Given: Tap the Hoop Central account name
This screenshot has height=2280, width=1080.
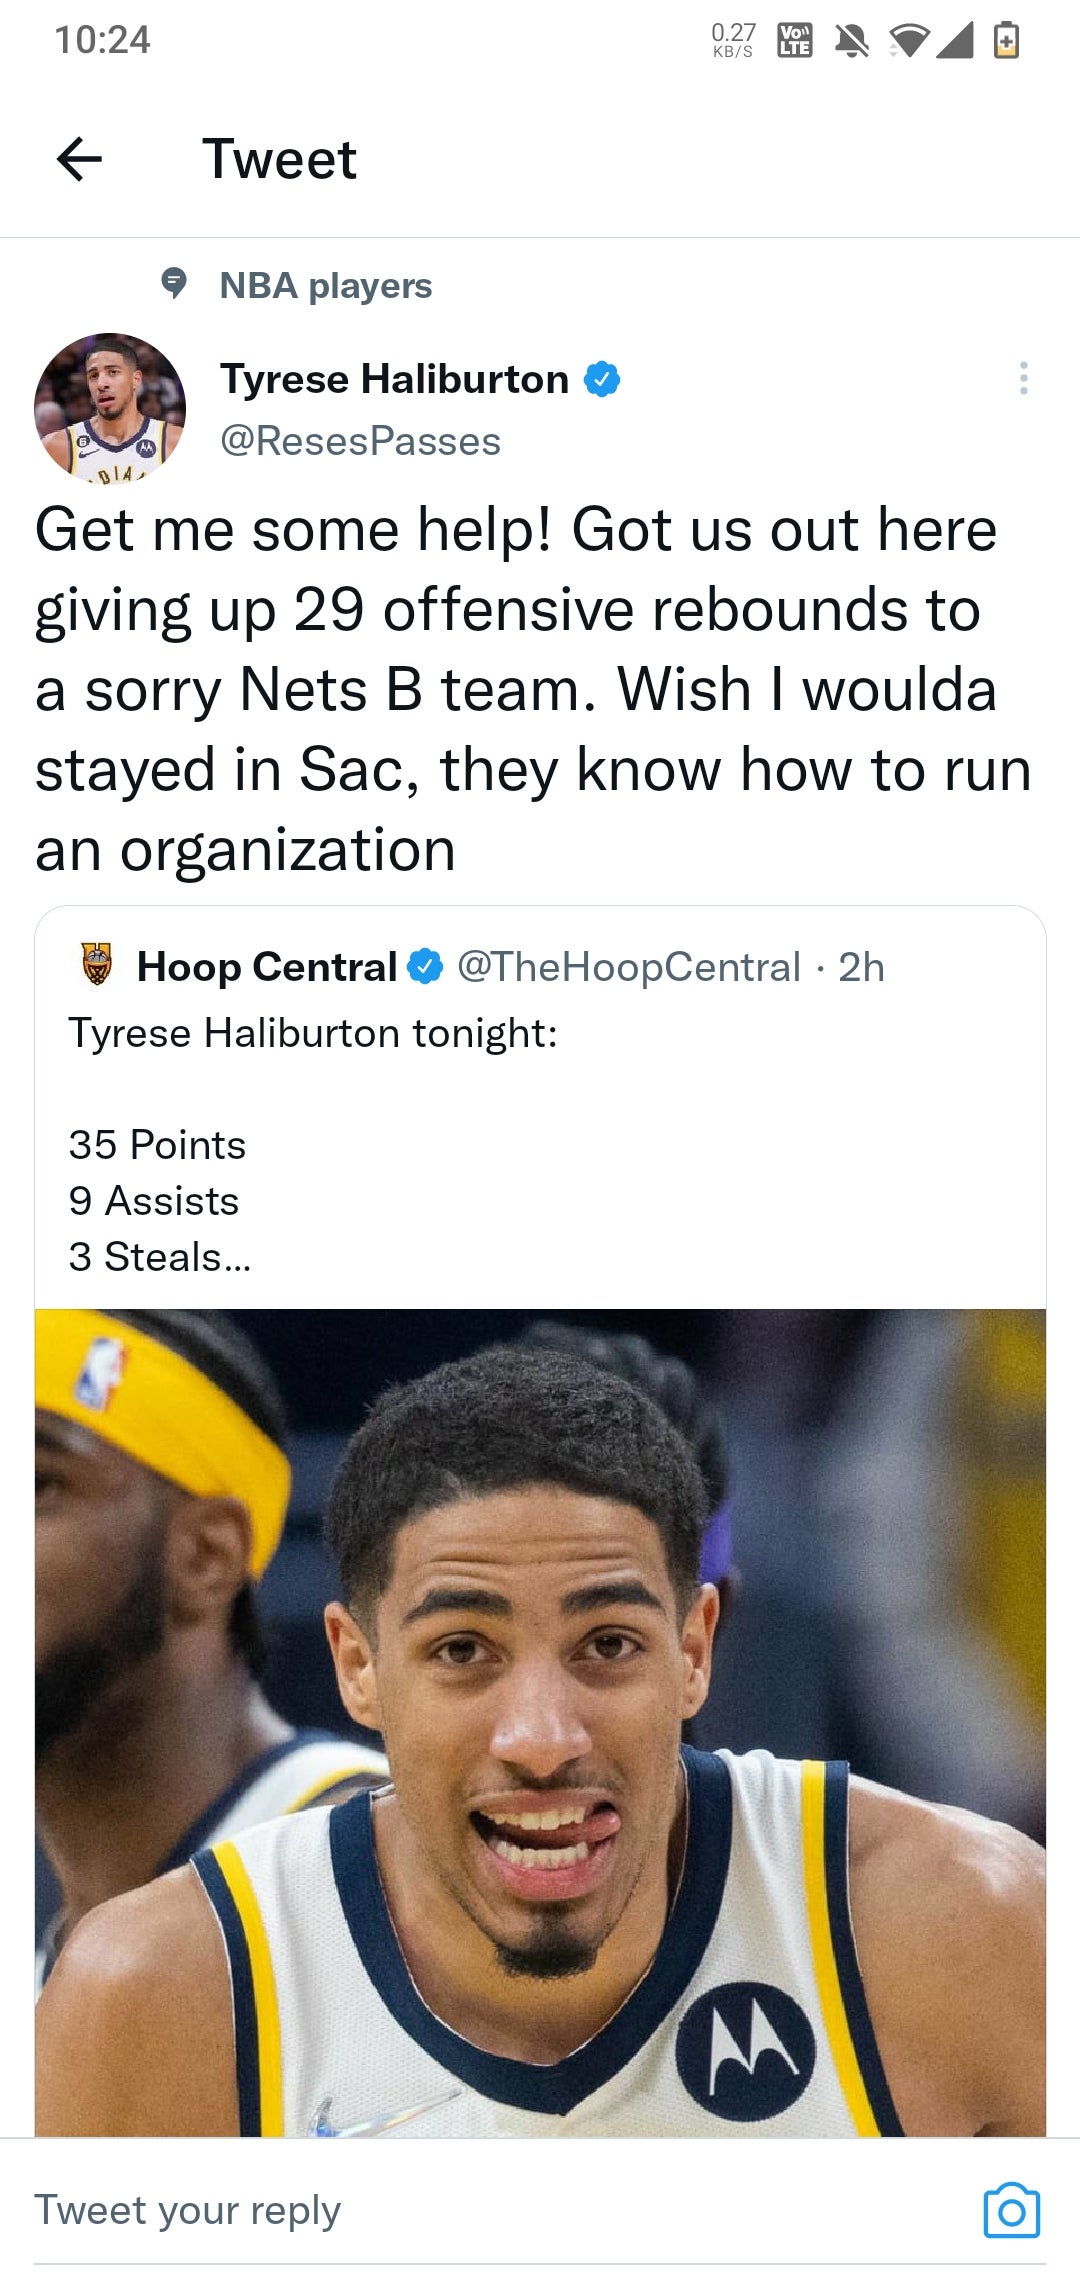Looking at the screenshot, I should click(x=267, y=967).
